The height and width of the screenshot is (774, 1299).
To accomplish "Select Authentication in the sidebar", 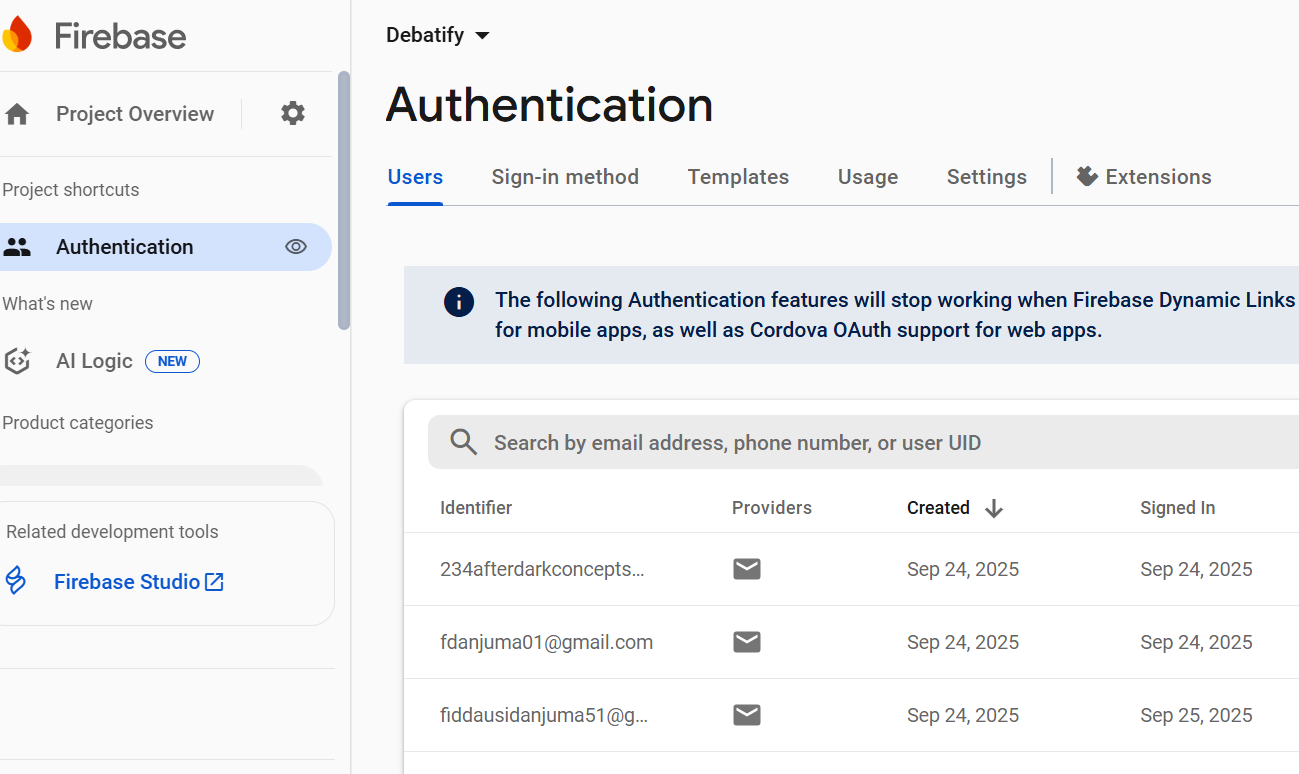I will click(x=124, y=247).
